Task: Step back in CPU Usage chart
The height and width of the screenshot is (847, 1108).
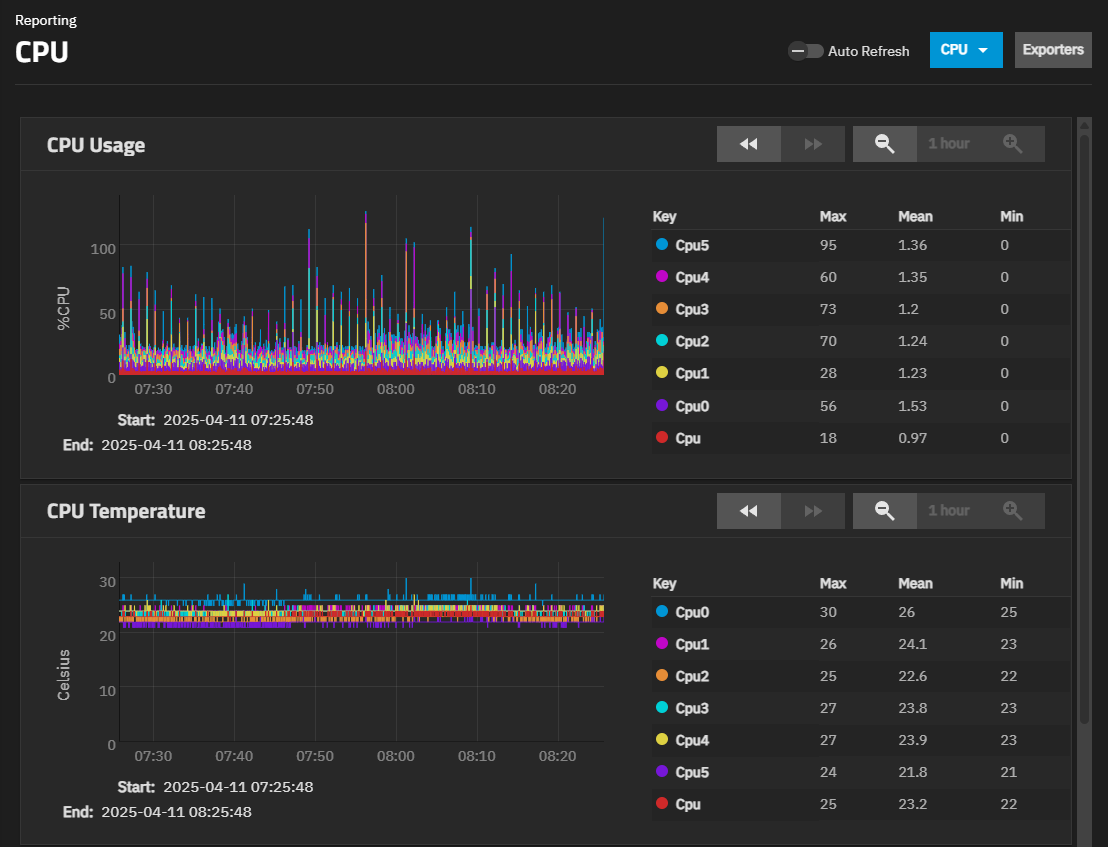Action: (x=748, y=144)
